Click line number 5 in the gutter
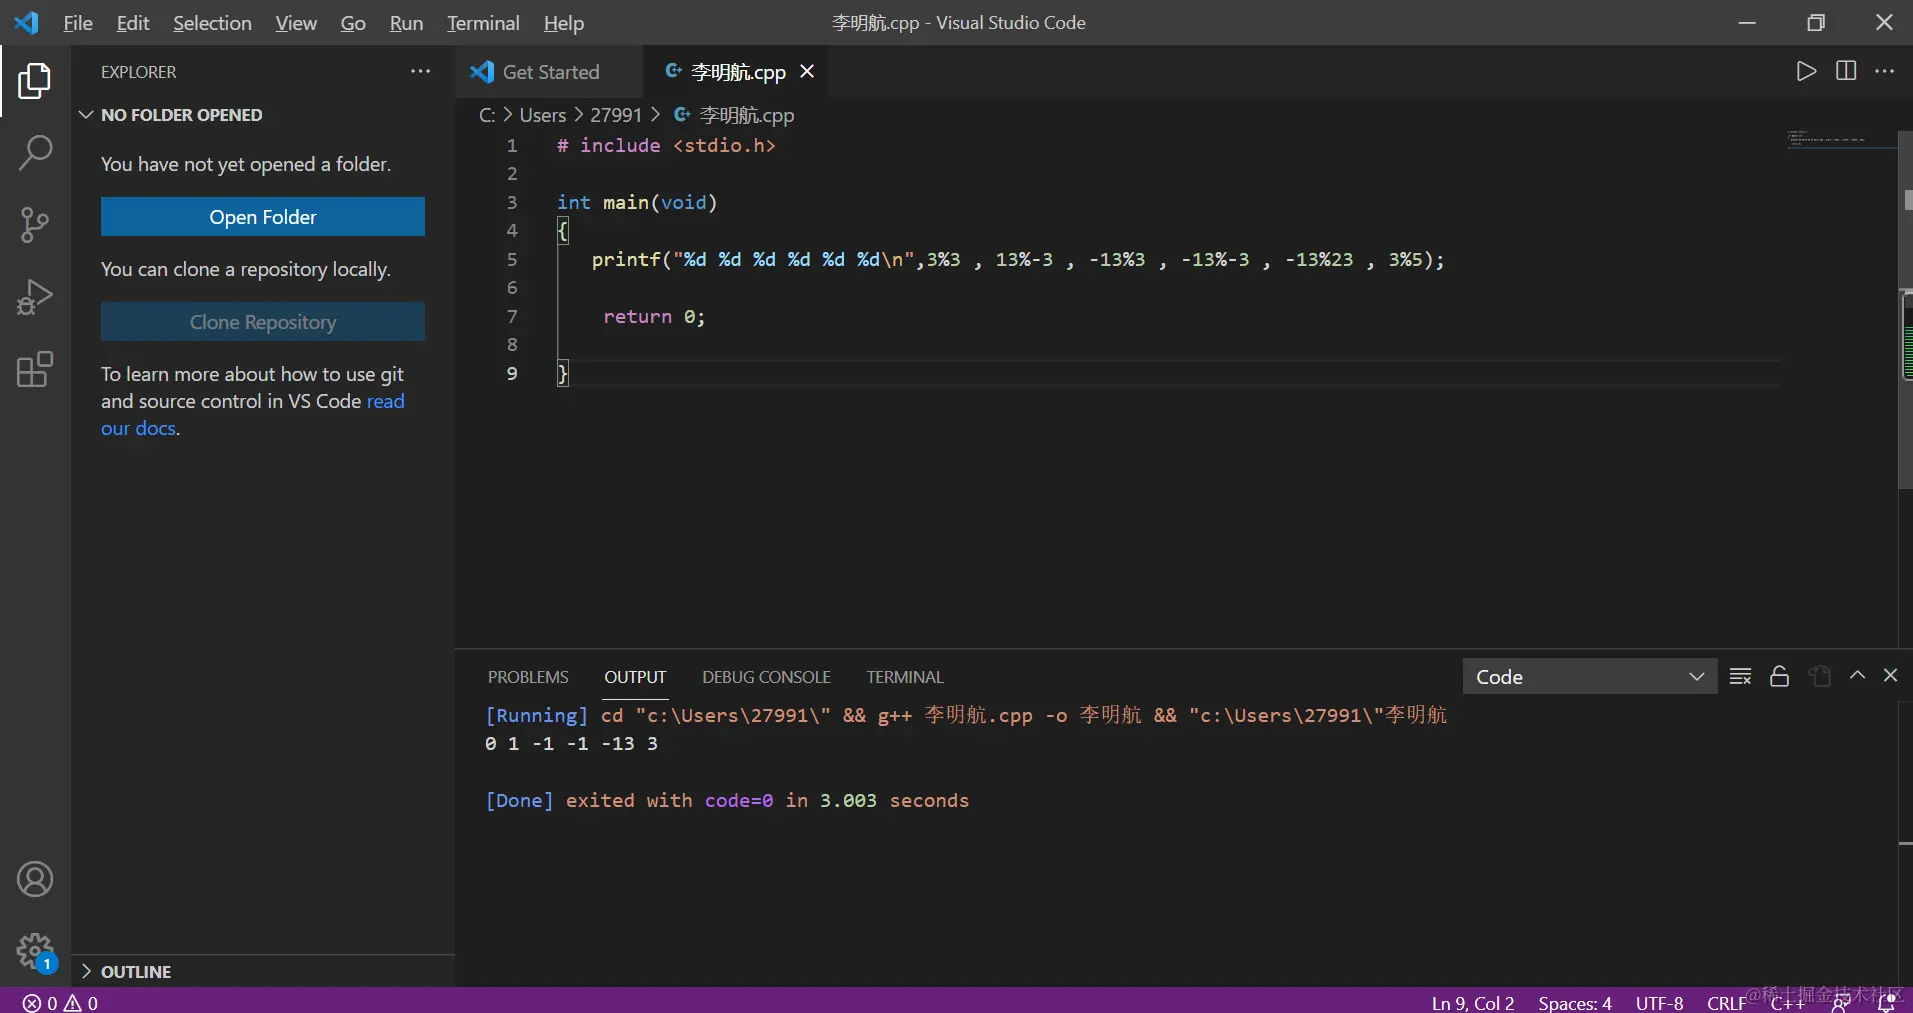 512,259
